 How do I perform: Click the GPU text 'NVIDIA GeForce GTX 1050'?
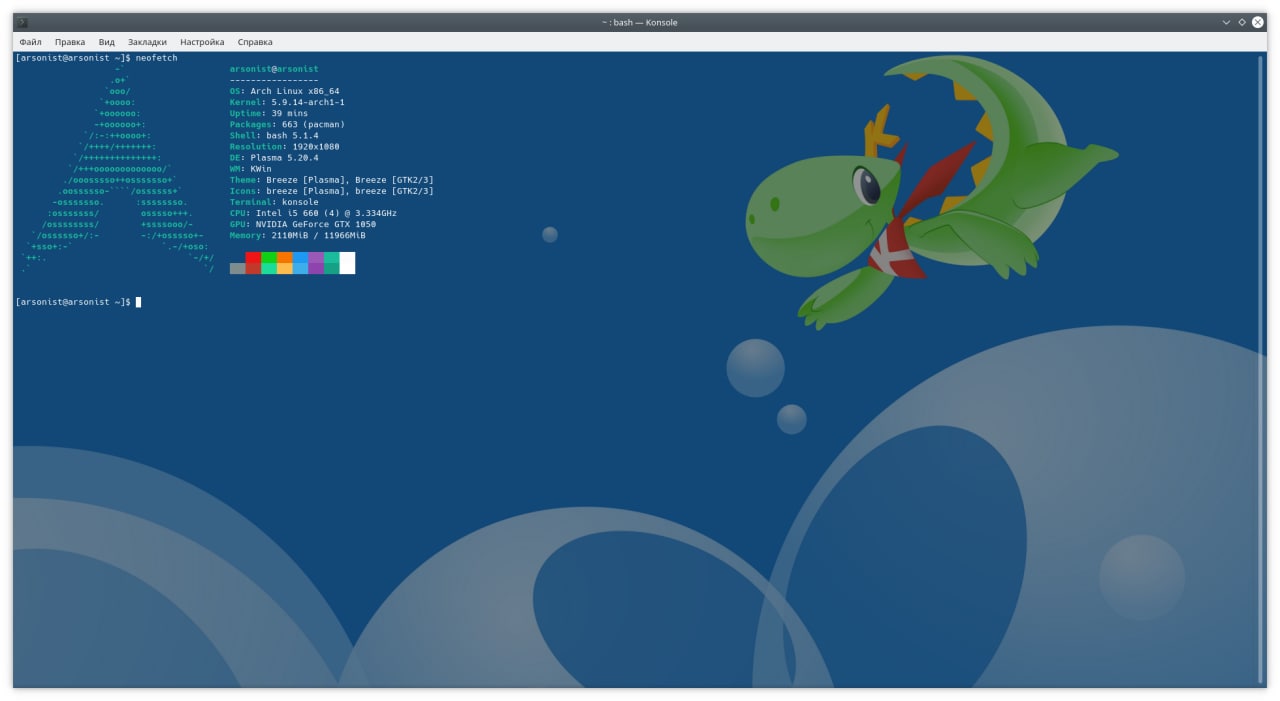pyautogui.click(x=316, y=223)
